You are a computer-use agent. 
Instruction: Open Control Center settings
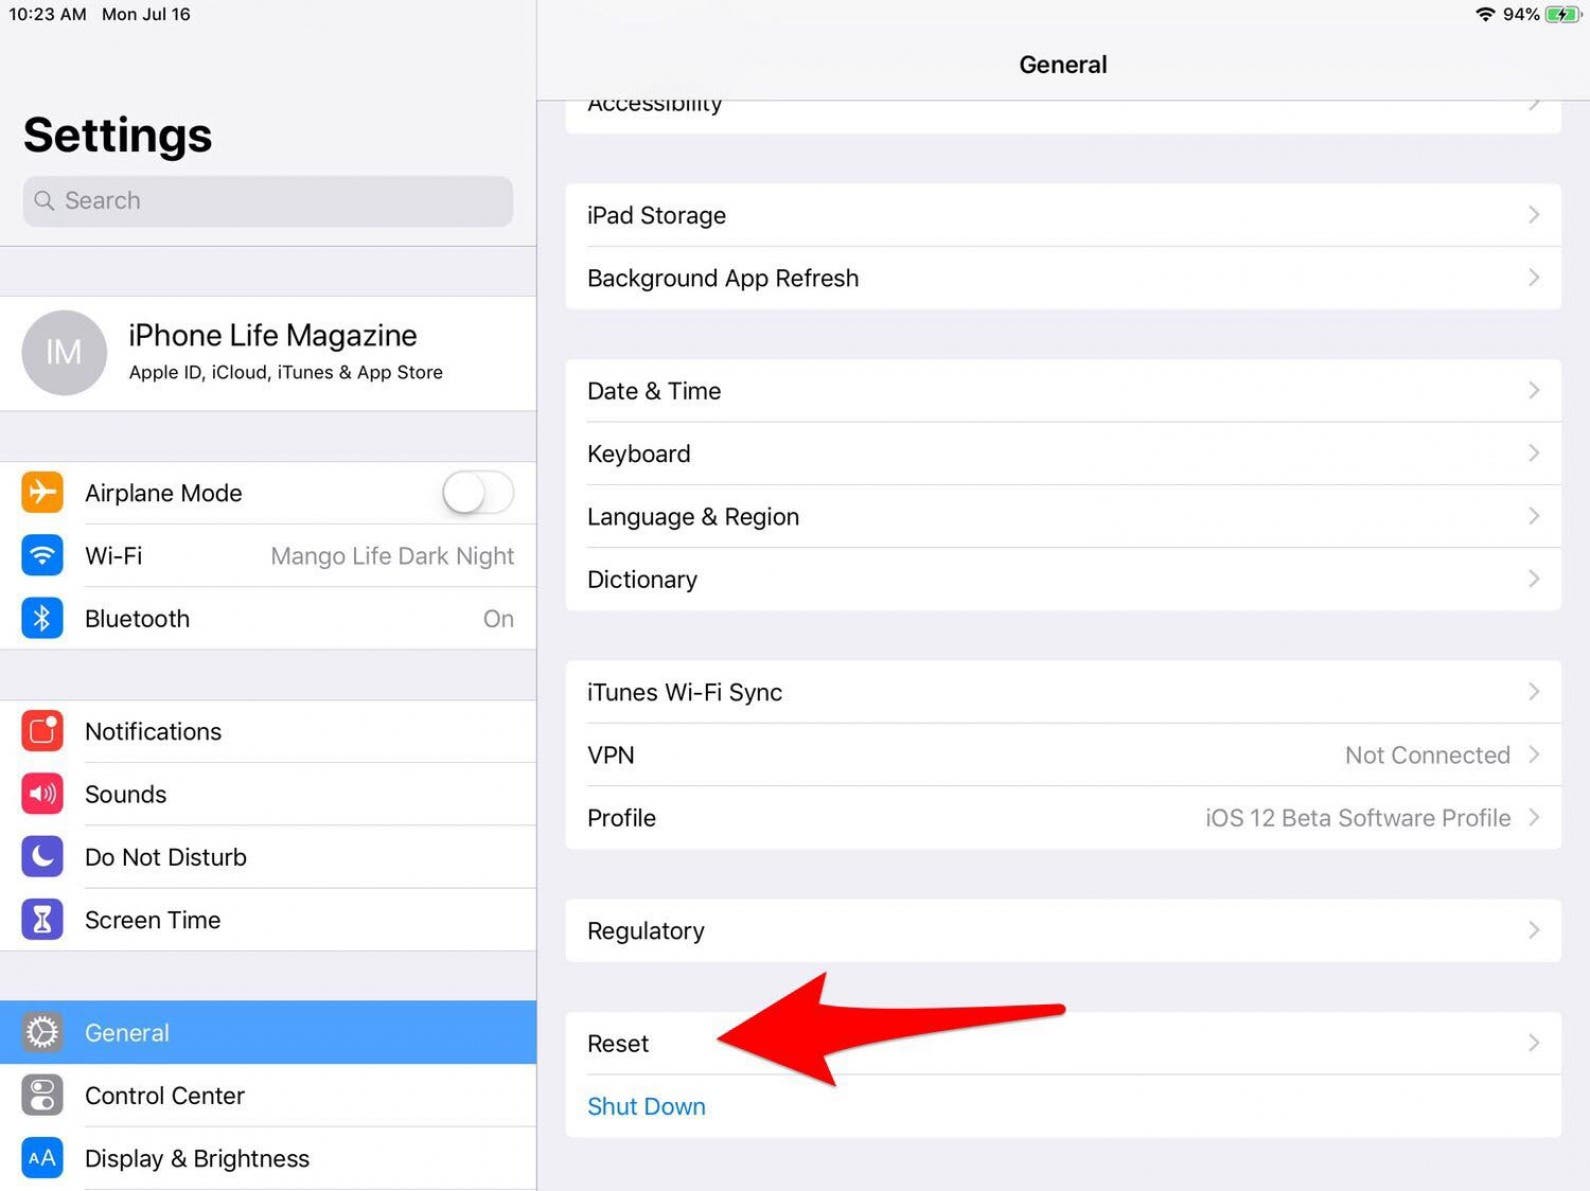tap(268, 1095)
